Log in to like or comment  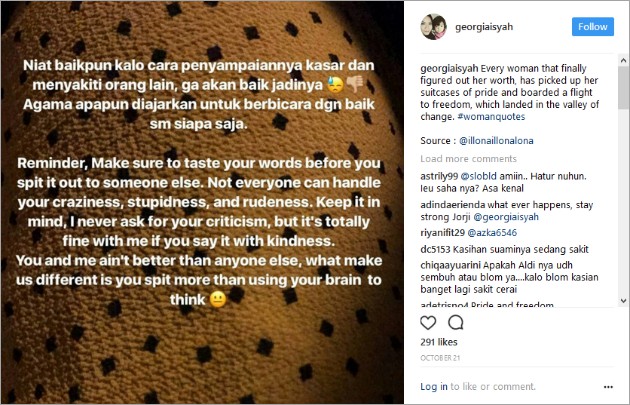point(434,387)
